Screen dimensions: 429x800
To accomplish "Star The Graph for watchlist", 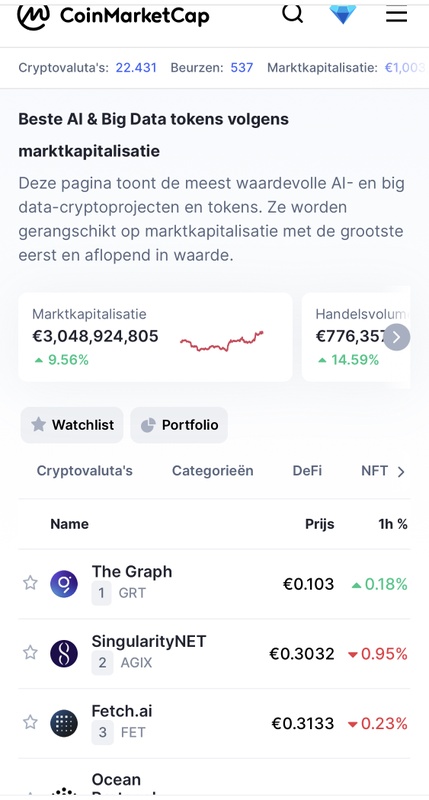I will tap(31, 583).
